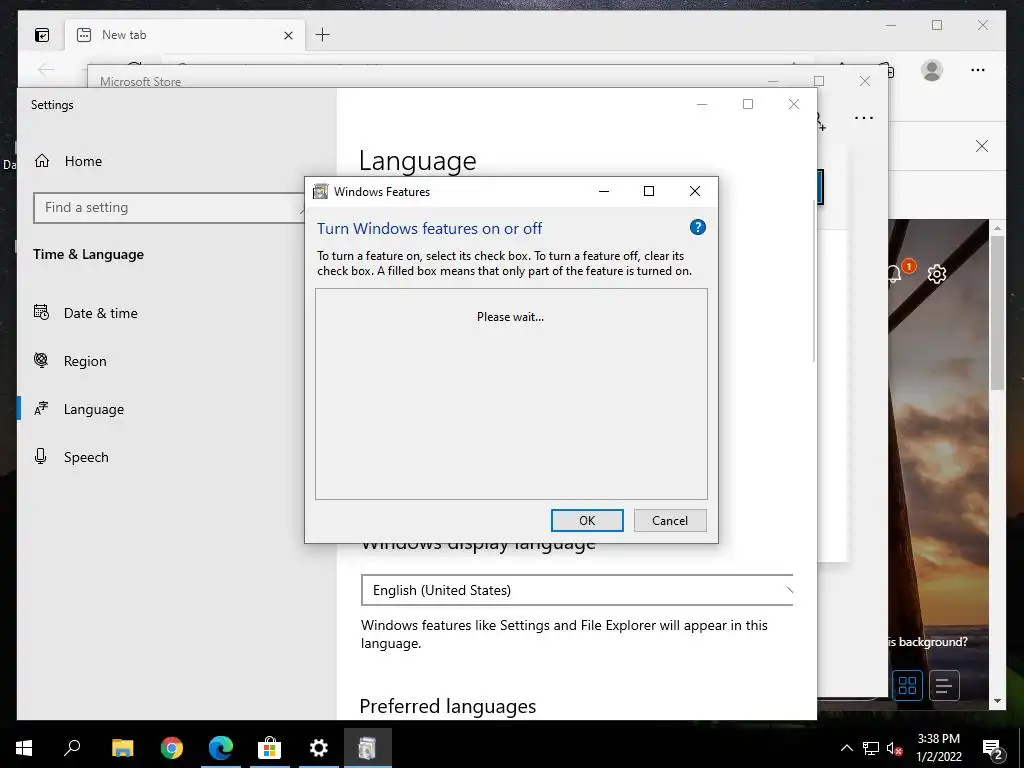Switch new tab feed to grid view
The image size is (1024, 768).
click(907, 686)
